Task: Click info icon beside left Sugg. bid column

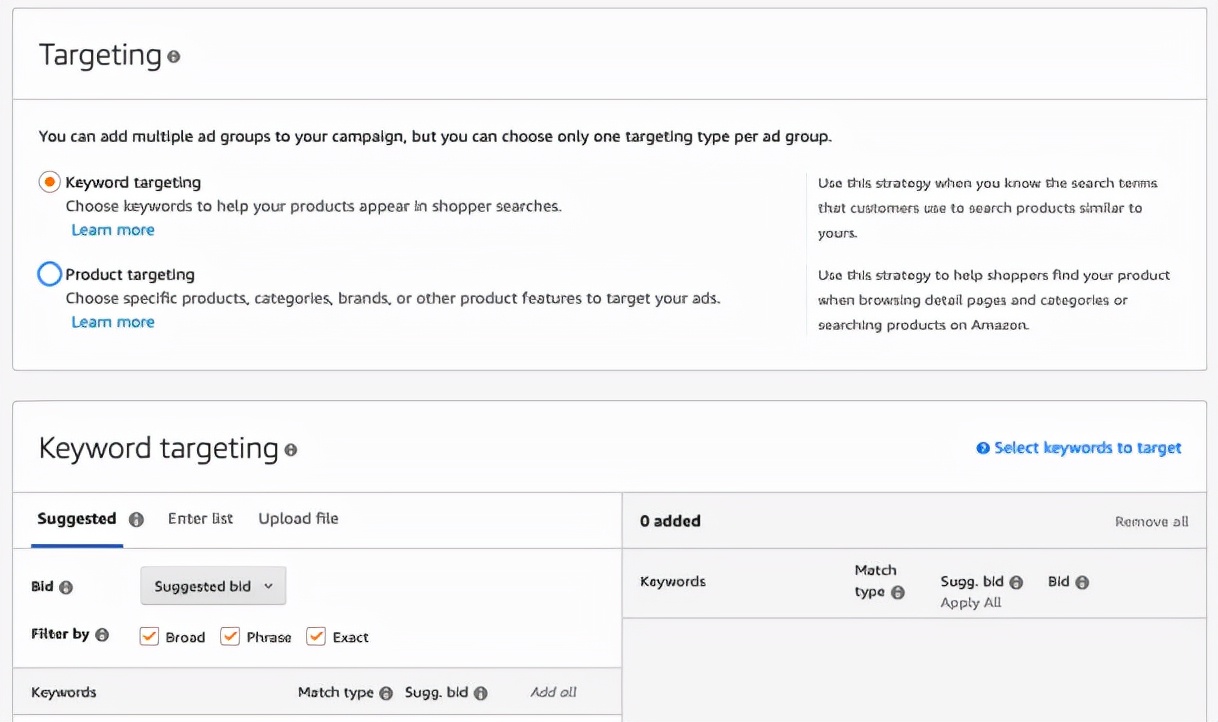Action: coord(481,693)
